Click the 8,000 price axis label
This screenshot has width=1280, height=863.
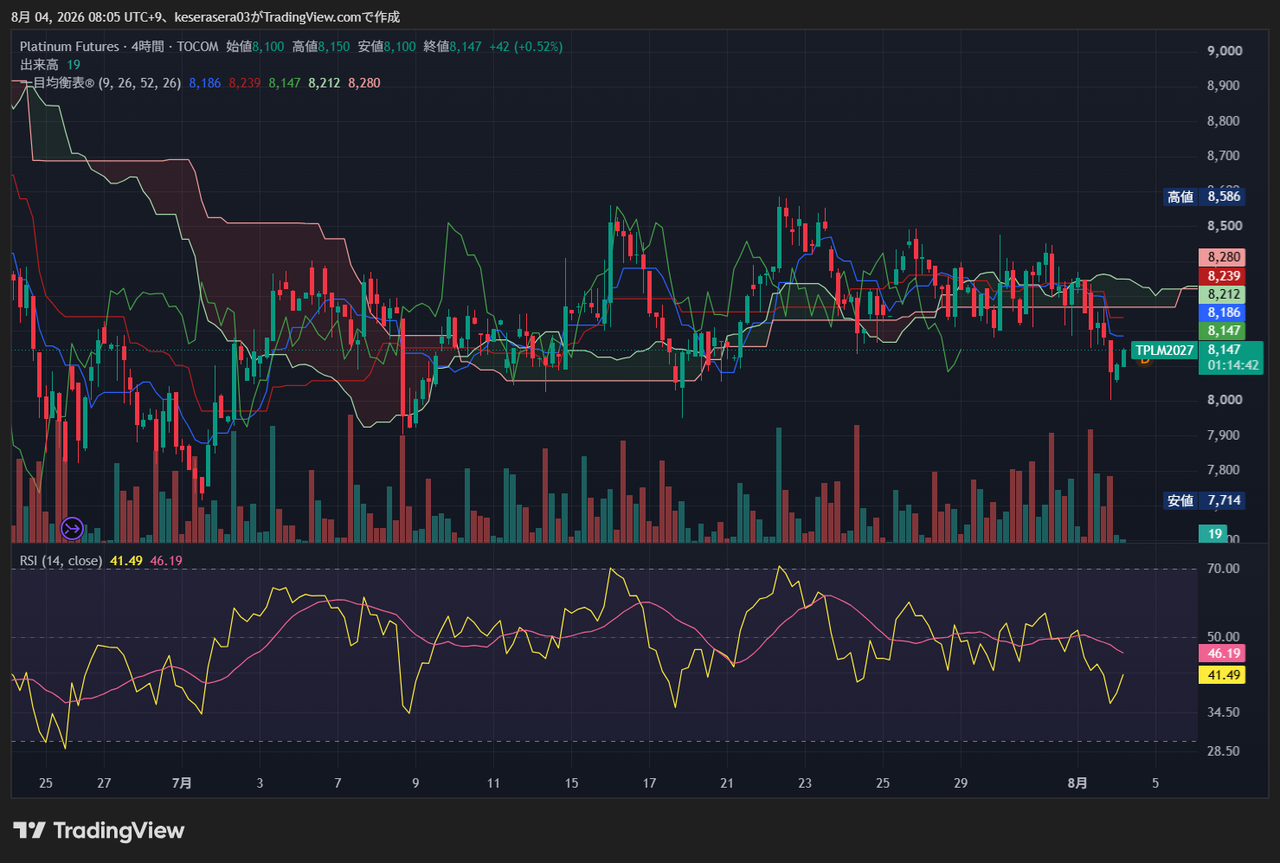[1225, 400]
